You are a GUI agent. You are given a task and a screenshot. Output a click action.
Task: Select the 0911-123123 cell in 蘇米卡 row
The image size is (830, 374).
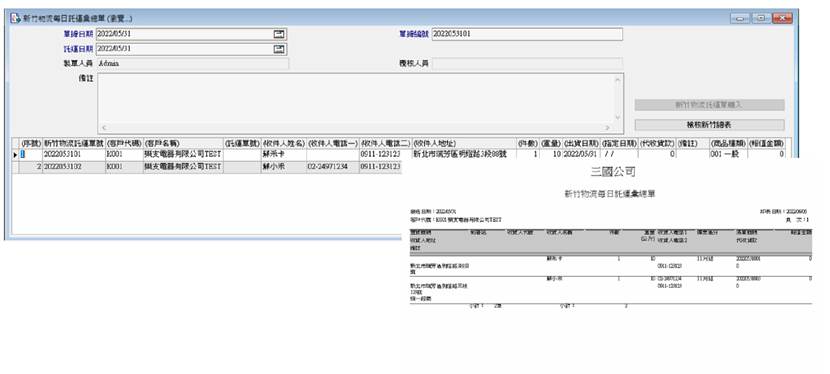[385, 154]
